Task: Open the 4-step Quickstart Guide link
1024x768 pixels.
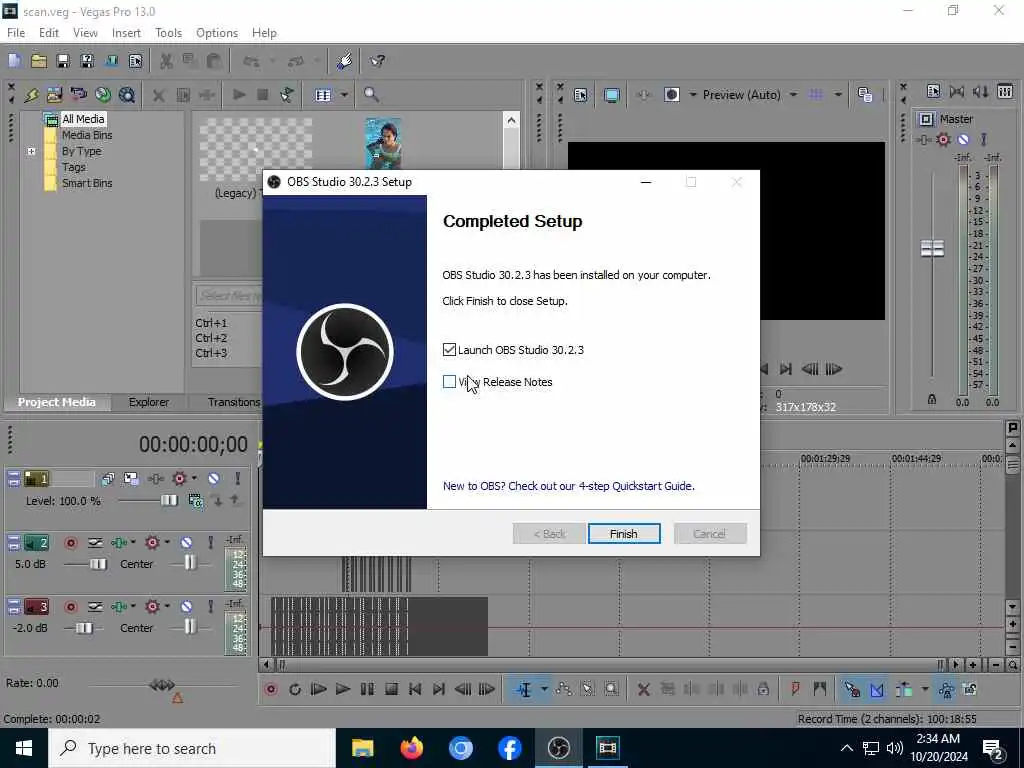Action: (x=568, y=486)
